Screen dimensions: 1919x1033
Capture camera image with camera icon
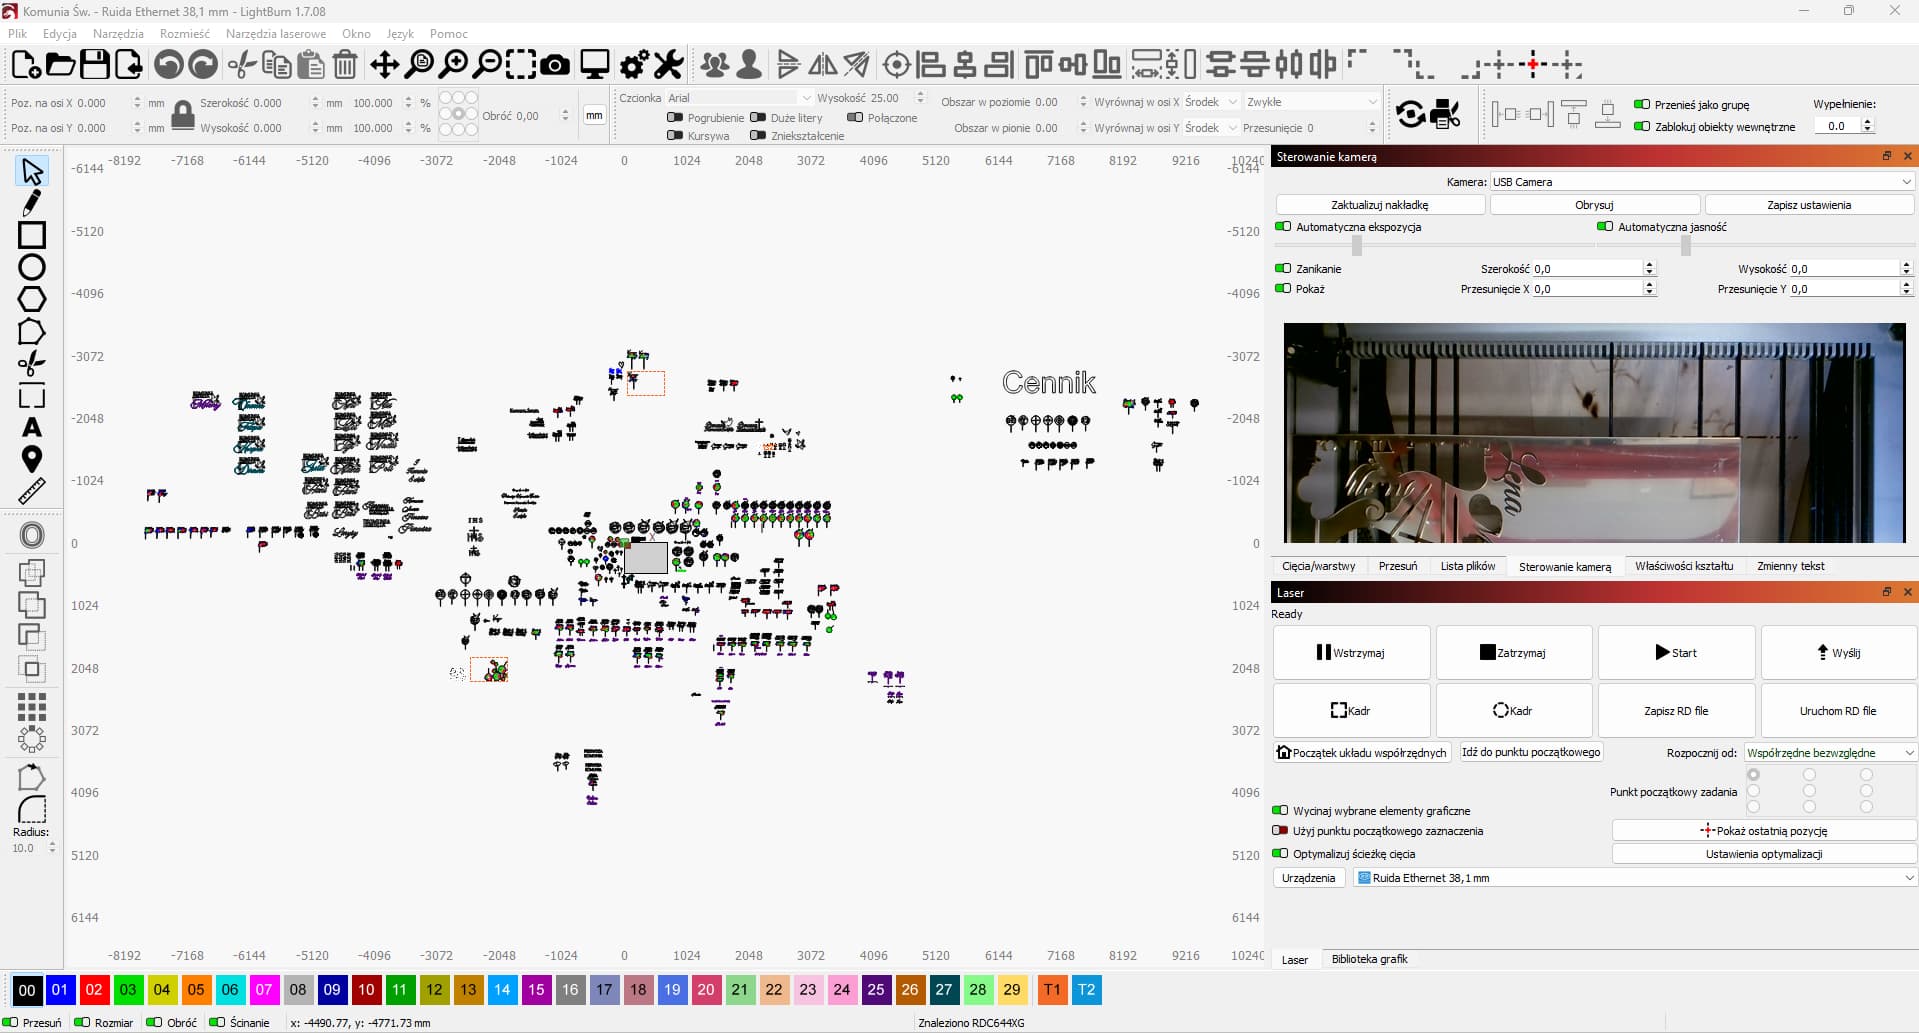pyautogui.click(x=554, y=65)
